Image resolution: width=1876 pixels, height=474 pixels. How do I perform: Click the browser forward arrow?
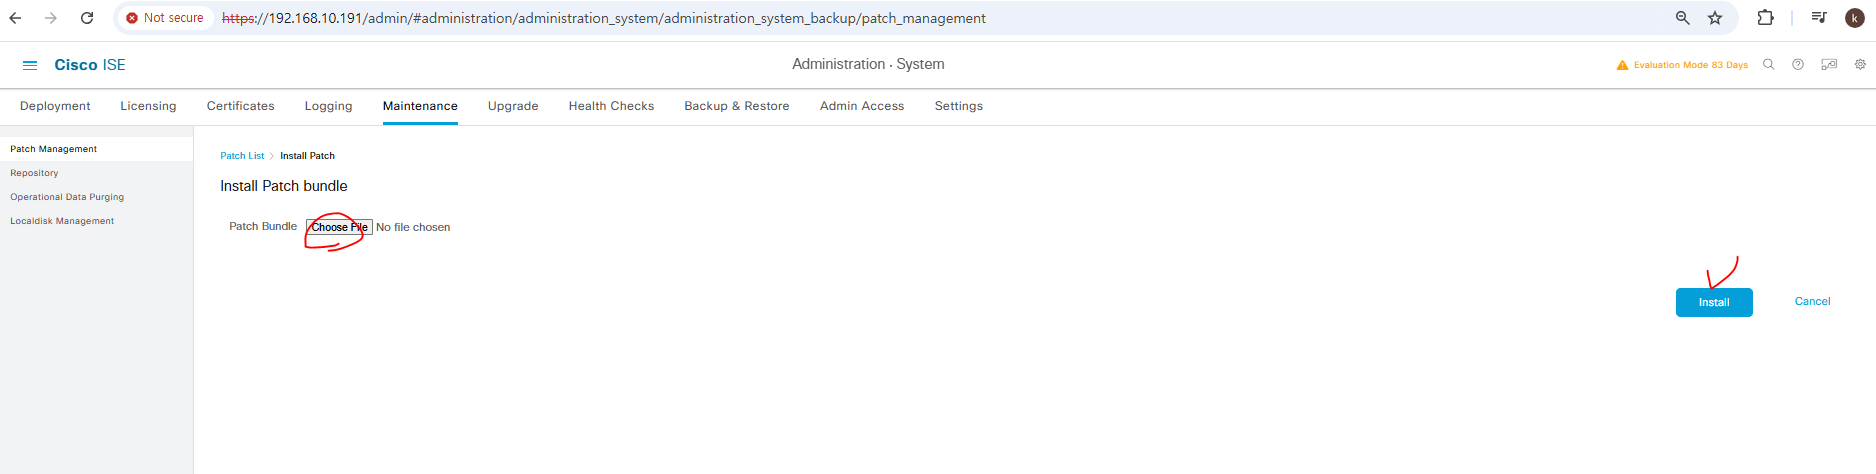(51, 18)
